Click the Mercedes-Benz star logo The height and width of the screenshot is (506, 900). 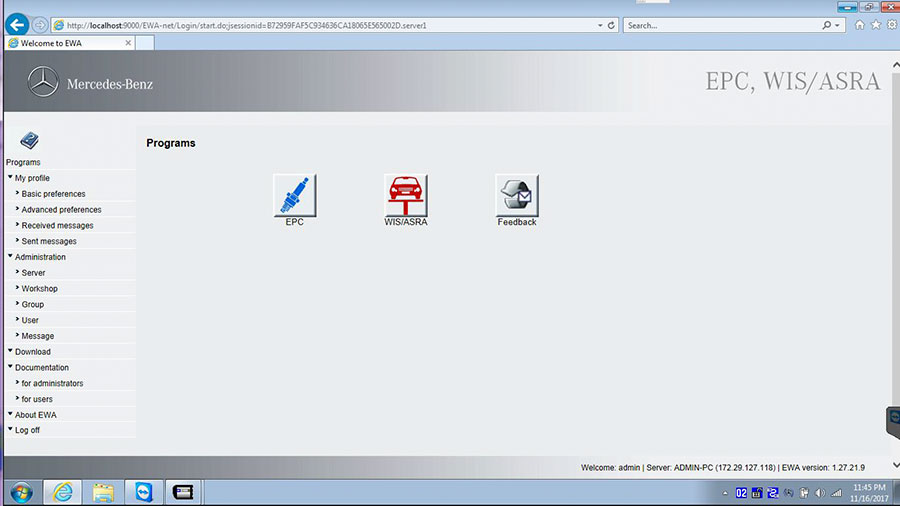click(43, 81)
